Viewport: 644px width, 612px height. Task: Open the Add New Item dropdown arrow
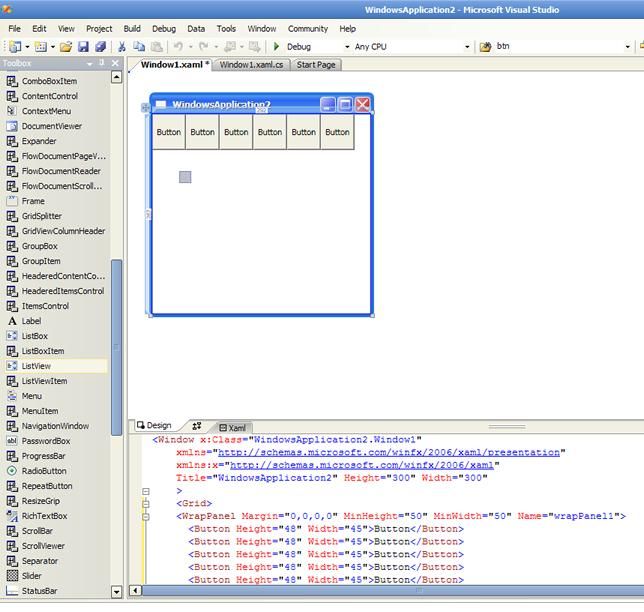click(x=53, y=47)
